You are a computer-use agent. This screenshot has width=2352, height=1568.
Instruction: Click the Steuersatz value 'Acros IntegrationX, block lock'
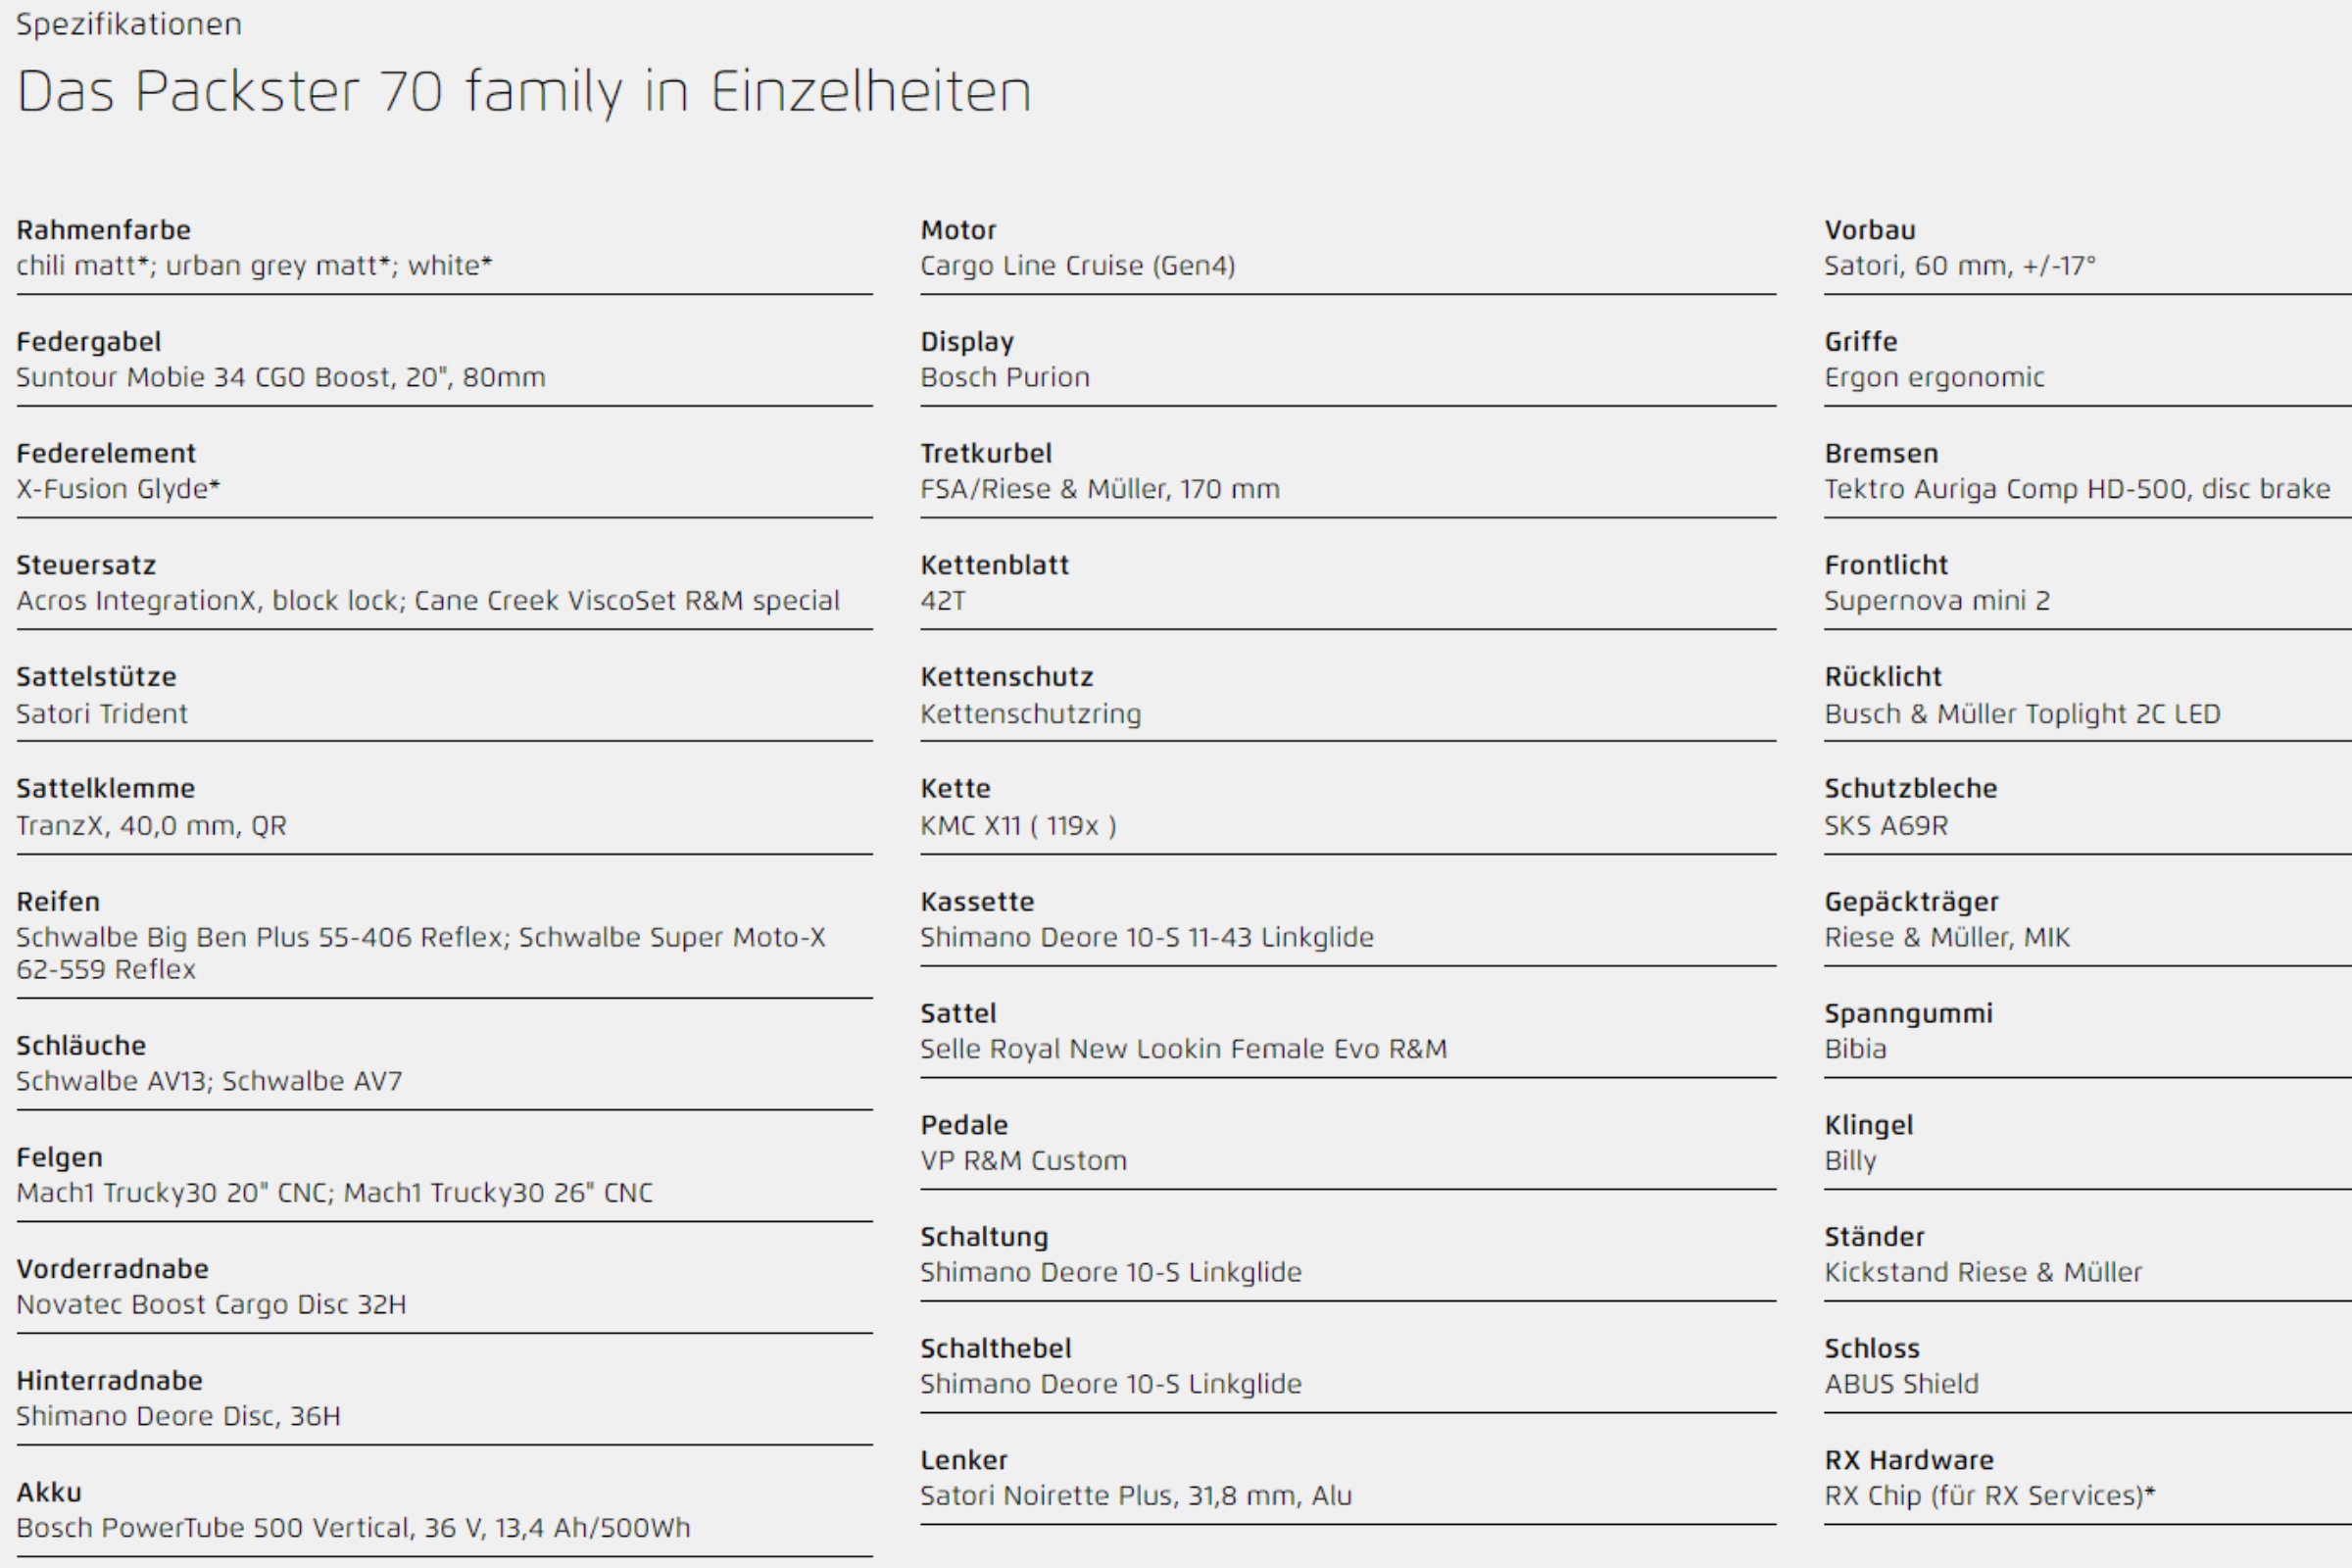tap(210, 601)
